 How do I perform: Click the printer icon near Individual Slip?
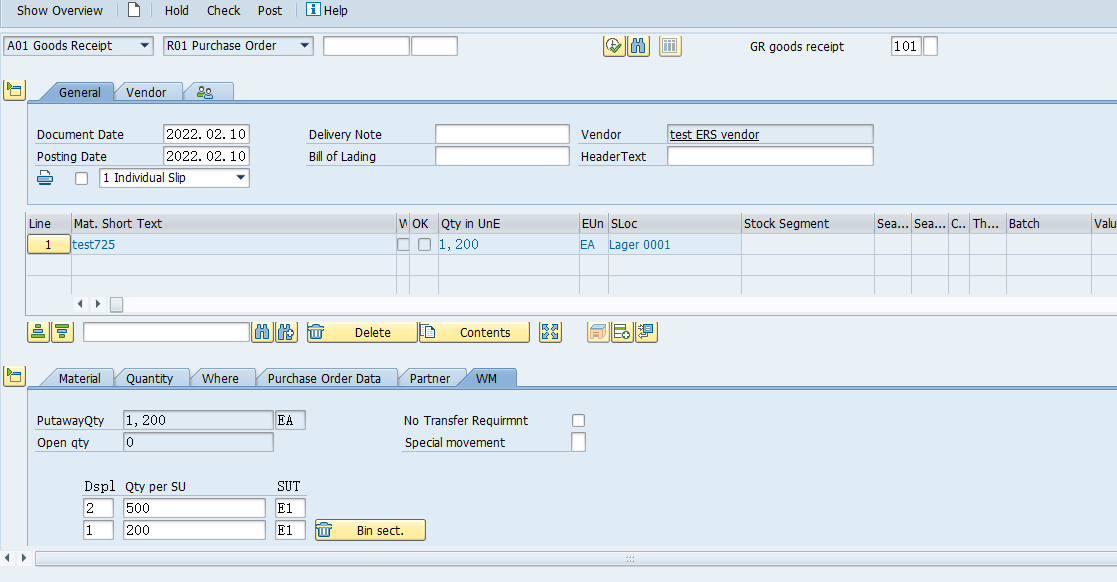pos(44,177)
